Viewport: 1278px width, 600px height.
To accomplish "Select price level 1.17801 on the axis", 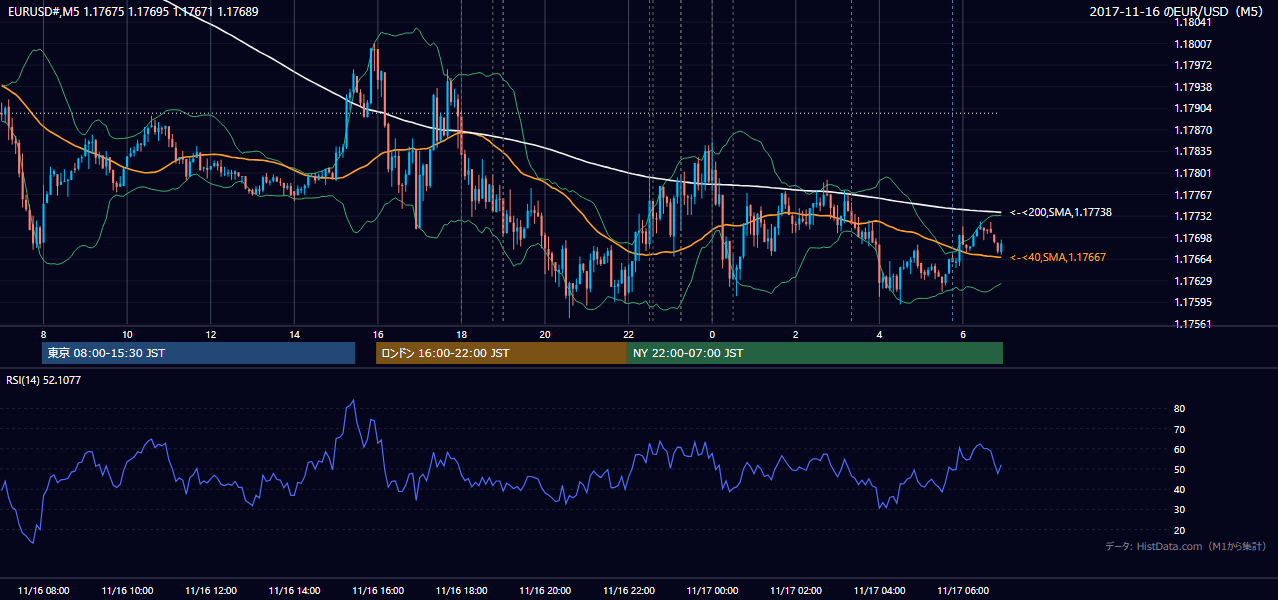I will pos(1192,173).
